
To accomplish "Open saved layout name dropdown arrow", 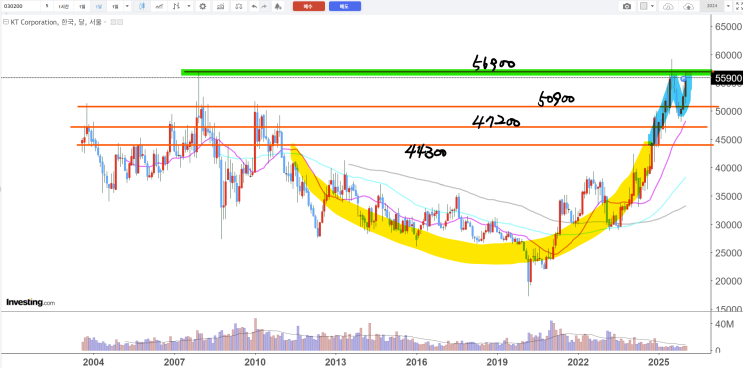I will [x=728, y=6].
